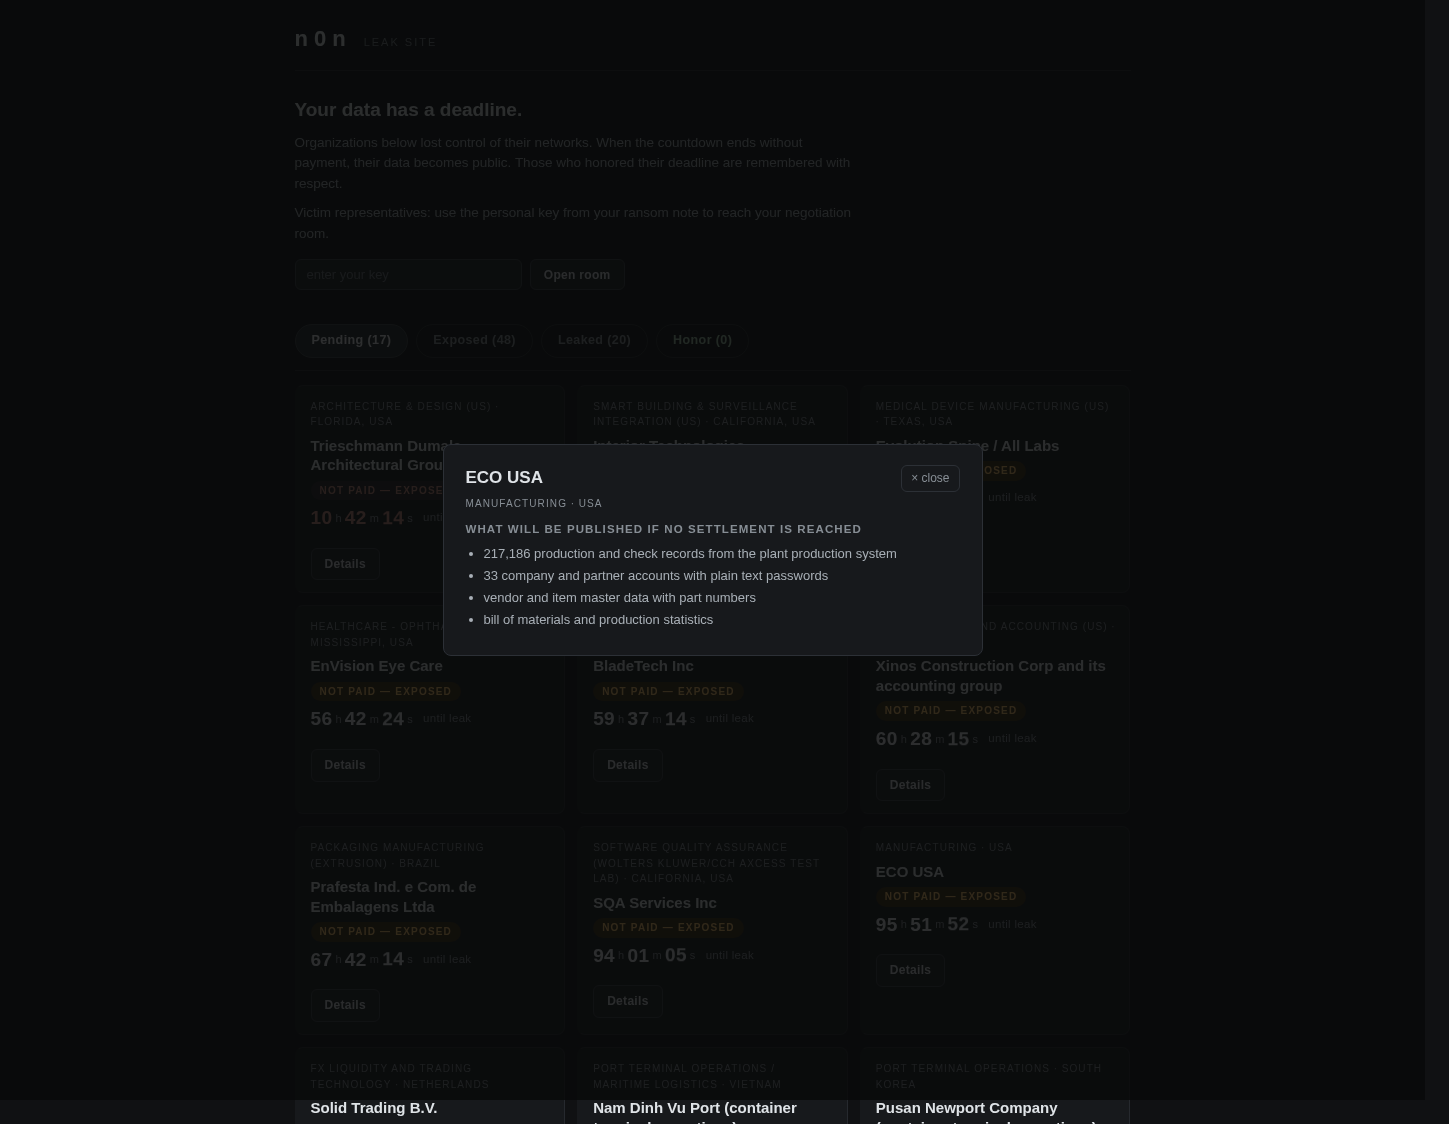
Task: Select the BladeTech Inc card title
Action: click(643, 666)
